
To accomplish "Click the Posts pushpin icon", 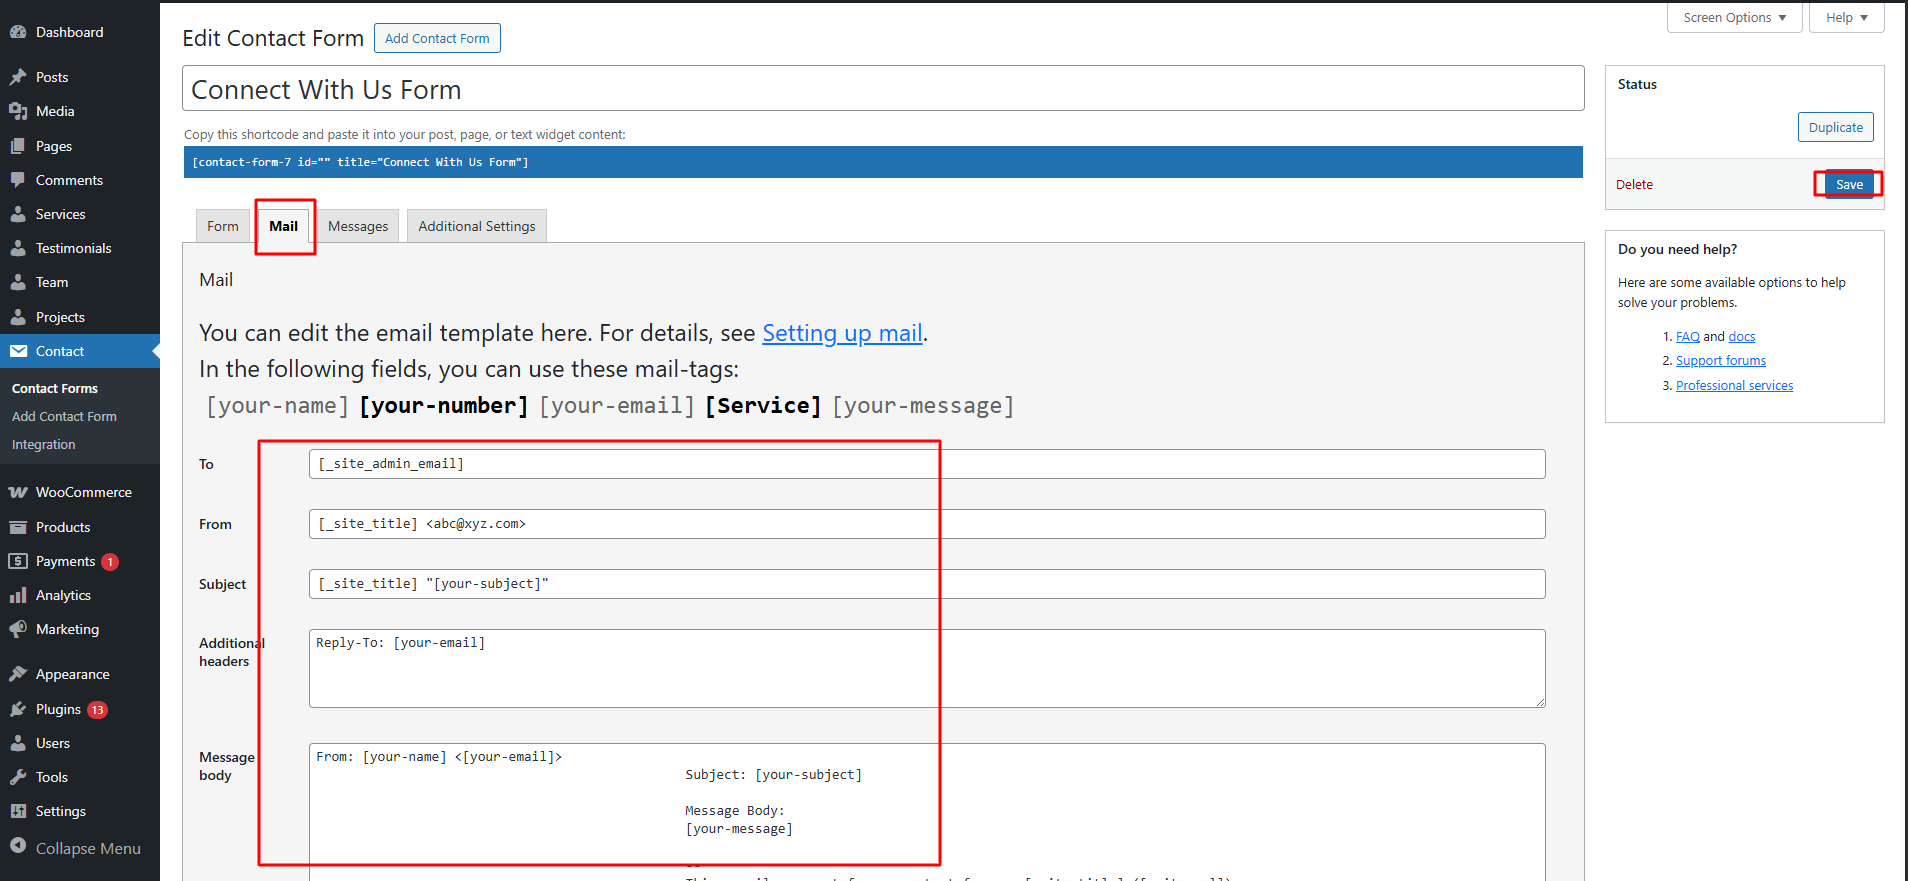I will pos(18,77).
